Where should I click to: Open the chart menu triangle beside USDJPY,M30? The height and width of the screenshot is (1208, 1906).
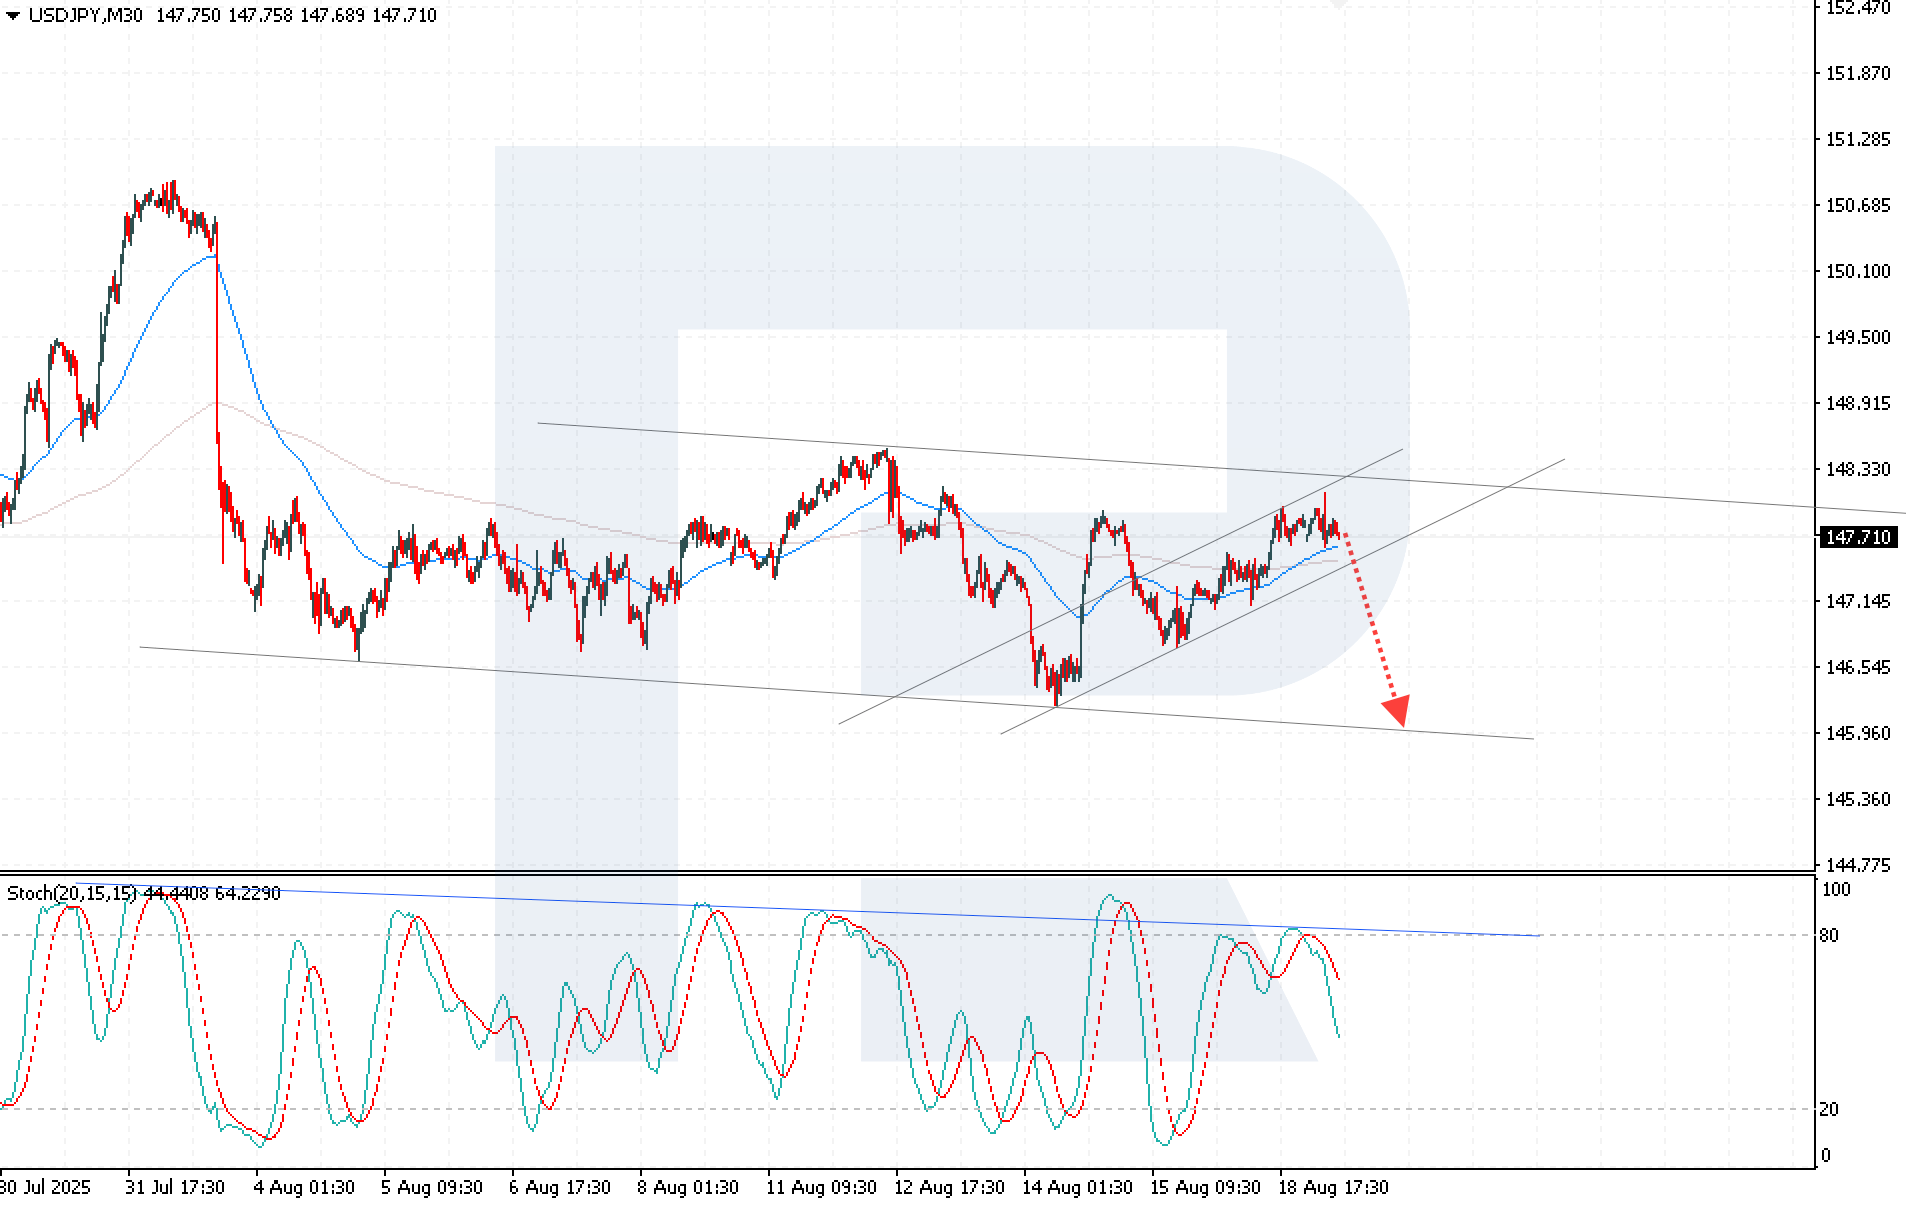click(x=13, y=16)
